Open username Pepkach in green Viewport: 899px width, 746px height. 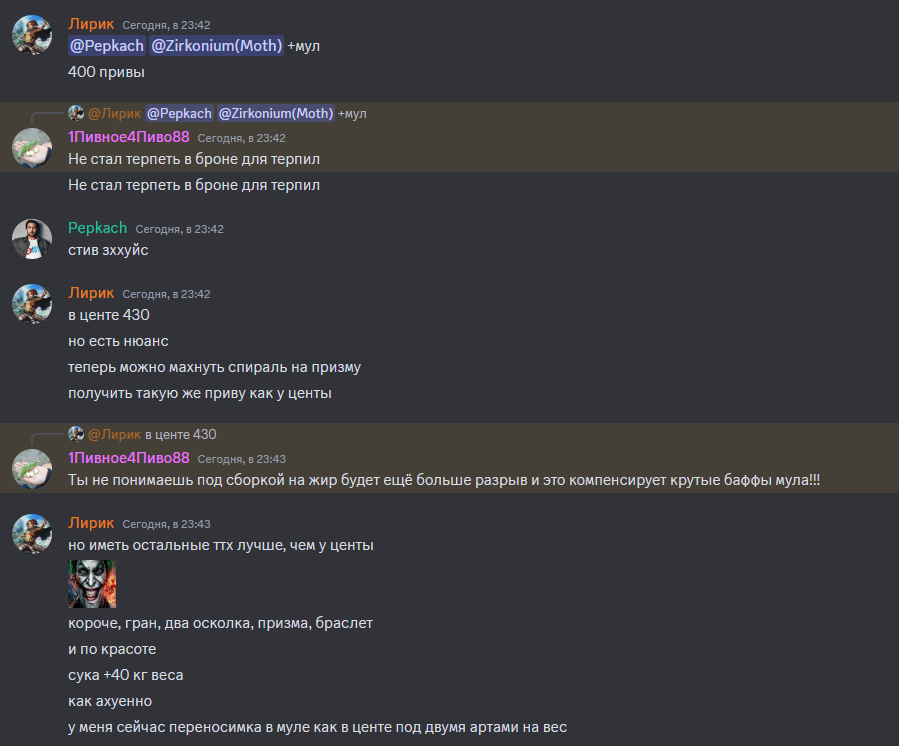(x=97, y=228)
